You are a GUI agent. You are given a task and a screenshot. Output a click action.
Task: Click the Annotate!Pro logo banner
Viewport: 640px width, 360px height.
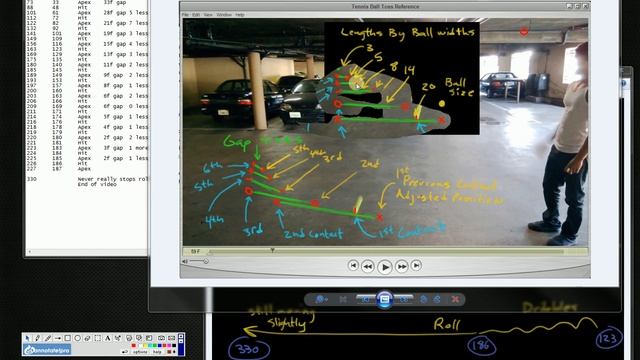pos(47,349)
